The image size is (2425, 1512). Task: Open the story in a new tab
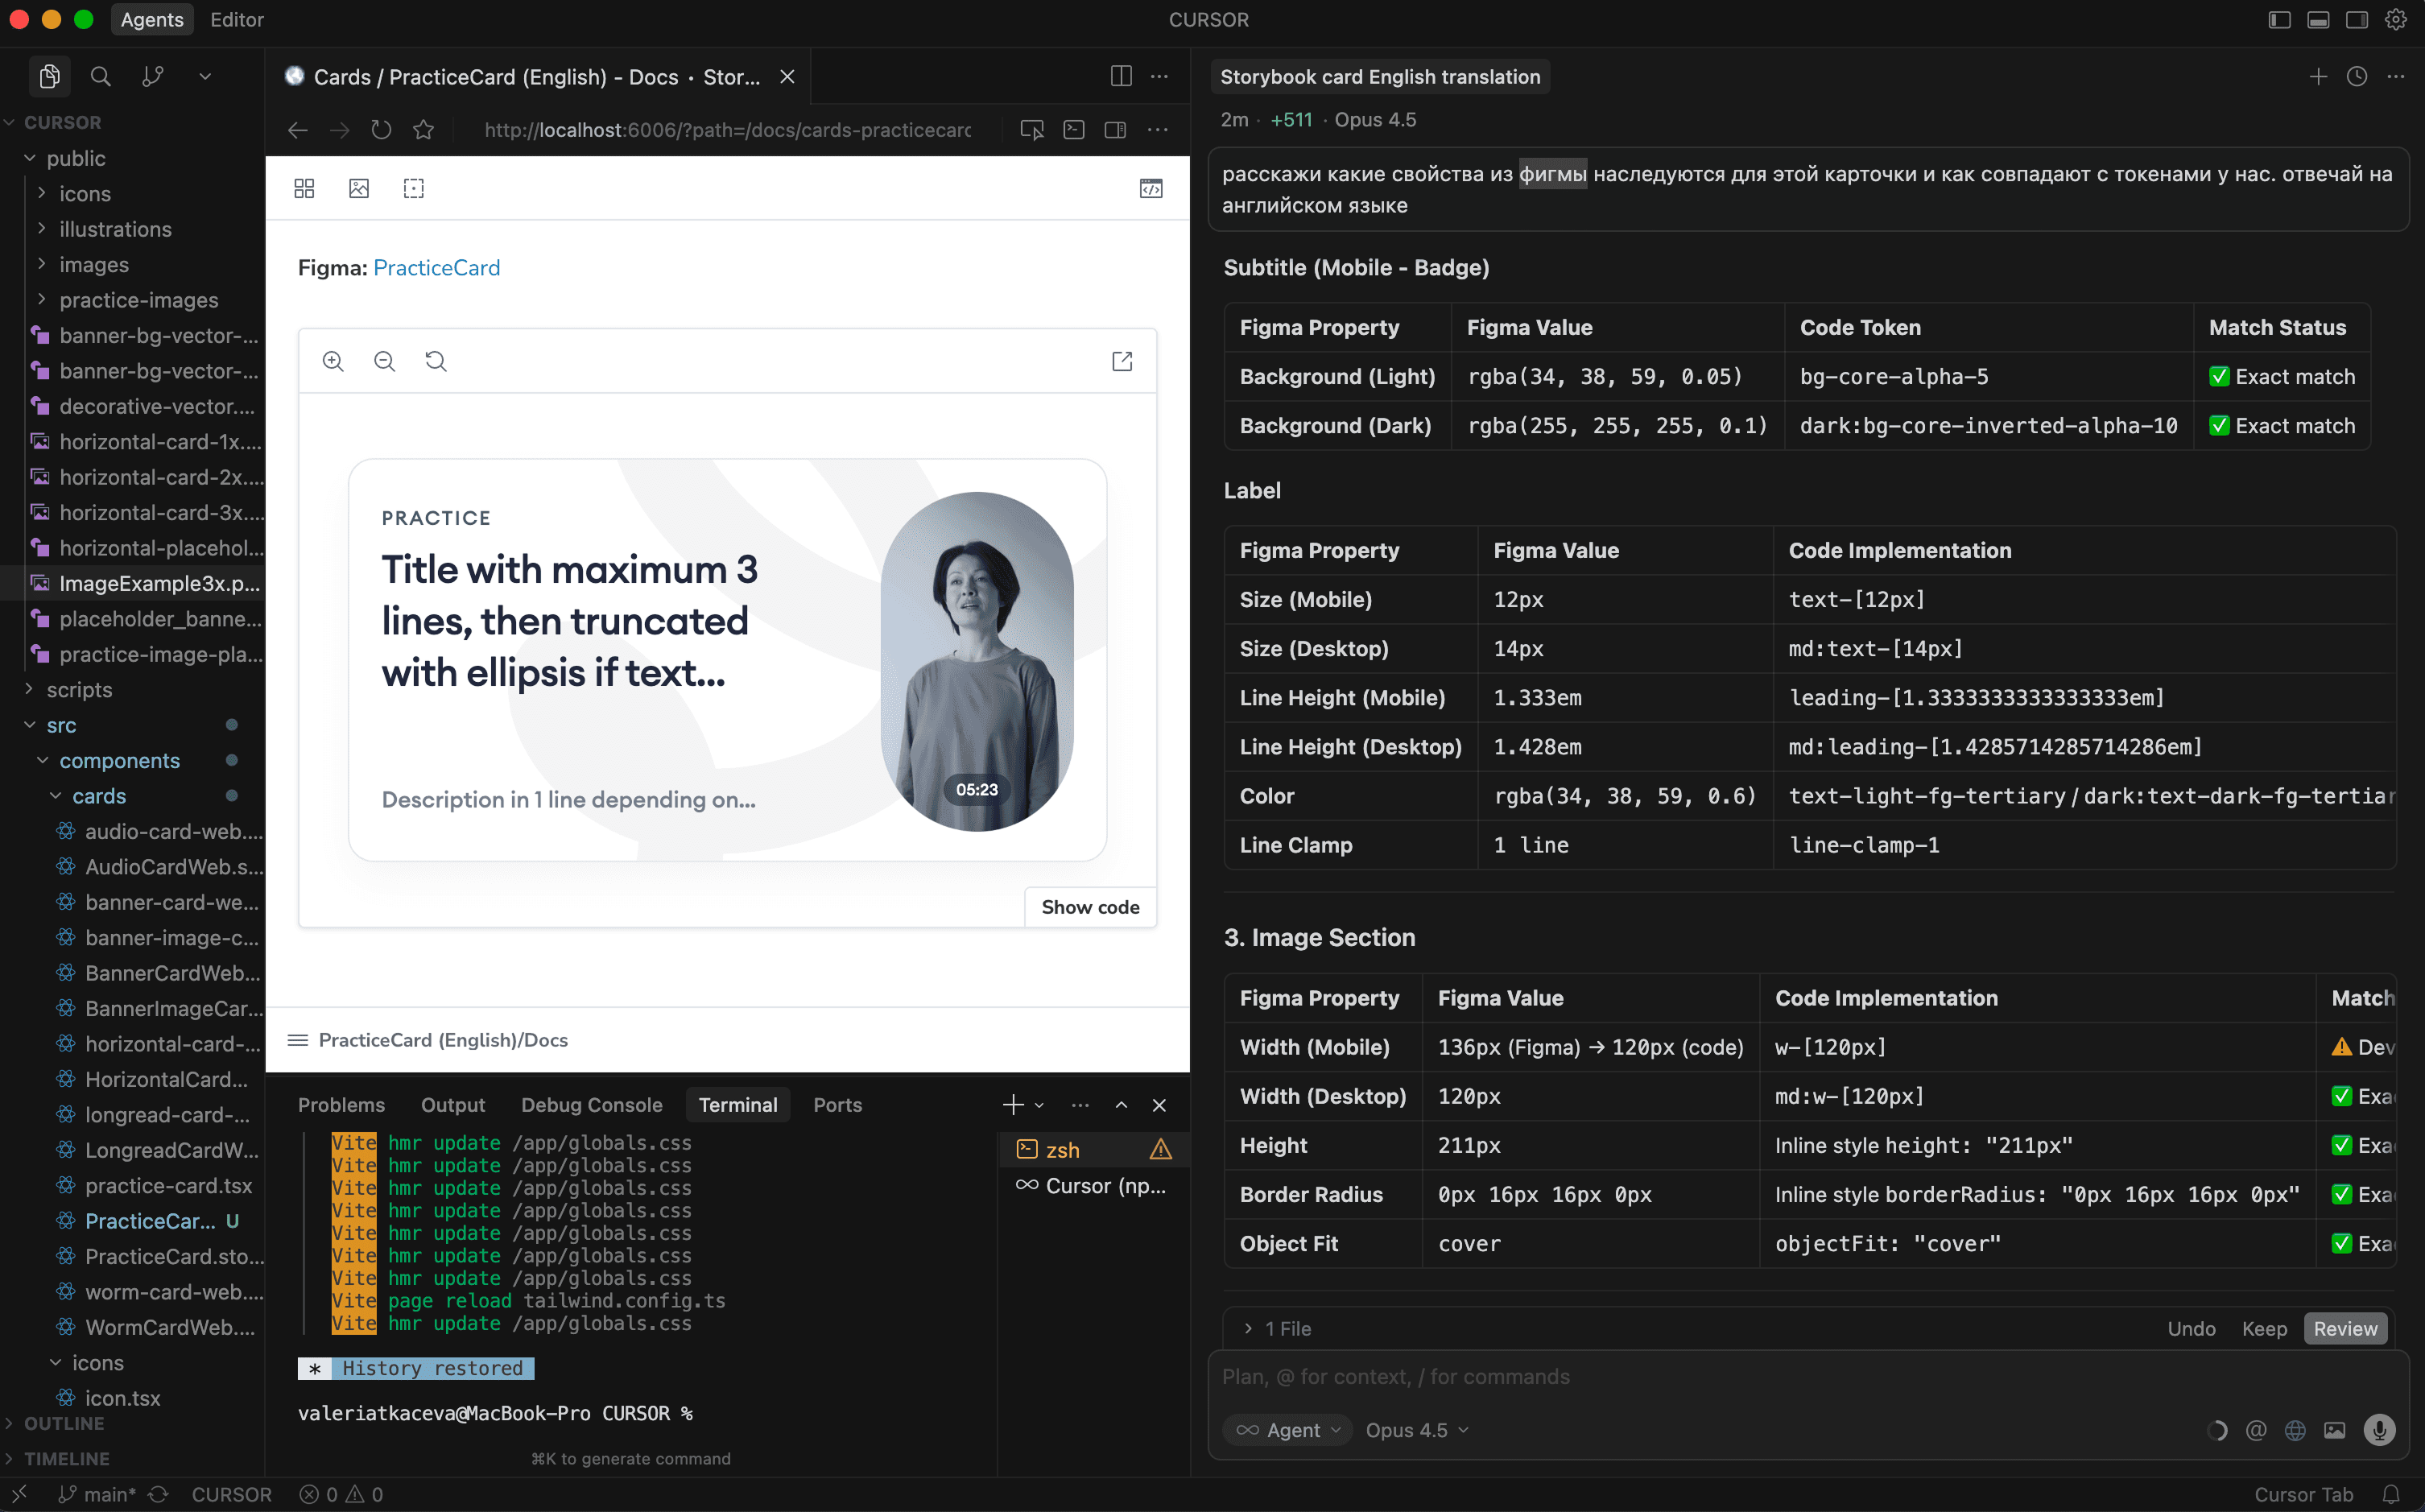(x=1122, y=361)
